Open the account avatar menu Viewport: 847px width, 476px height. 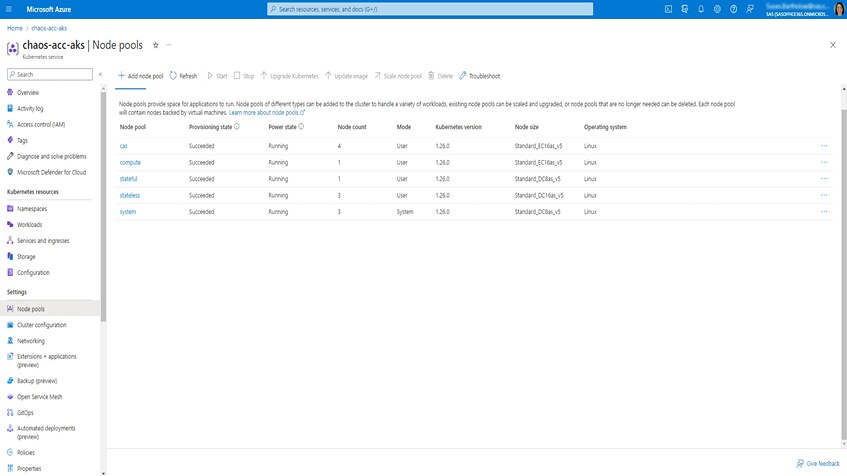click(839, 9)
